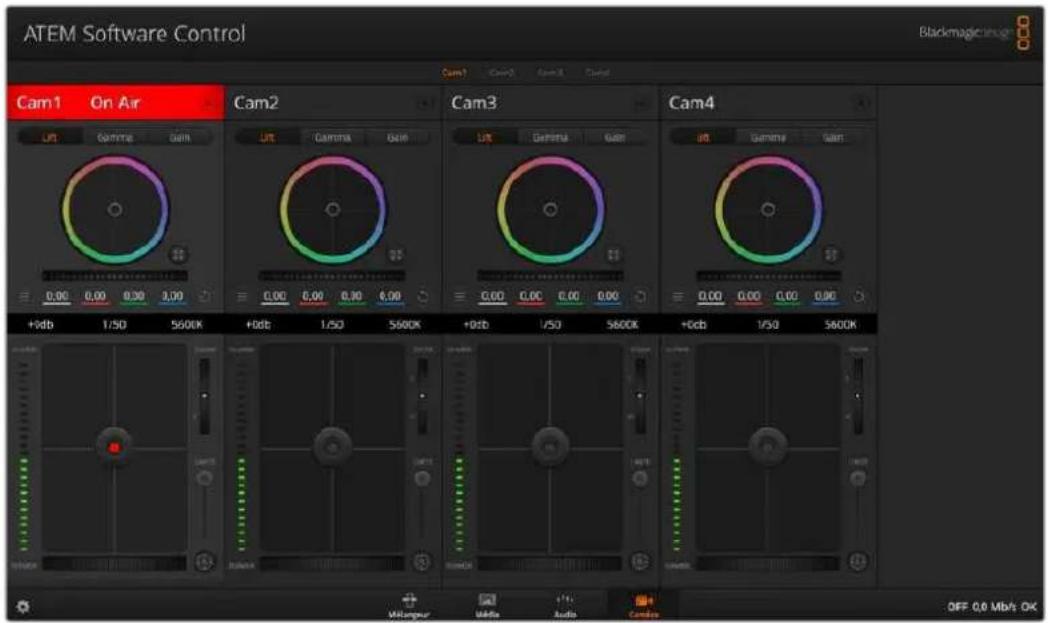Expand the Cam3 header corner button
The image size is (1048, 623).
click(642, 103)
